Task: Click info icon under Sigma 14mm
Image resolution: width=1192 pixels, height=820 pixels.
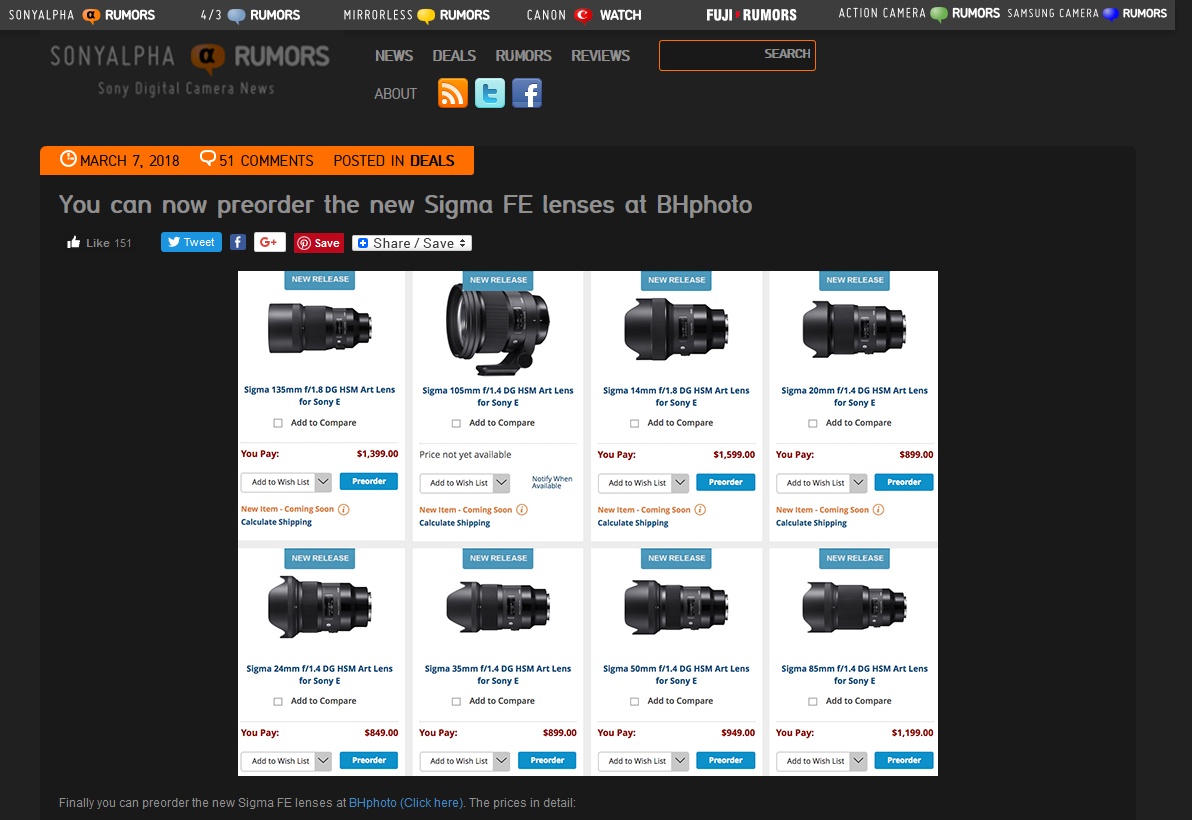Action: (x=700, y=510)
